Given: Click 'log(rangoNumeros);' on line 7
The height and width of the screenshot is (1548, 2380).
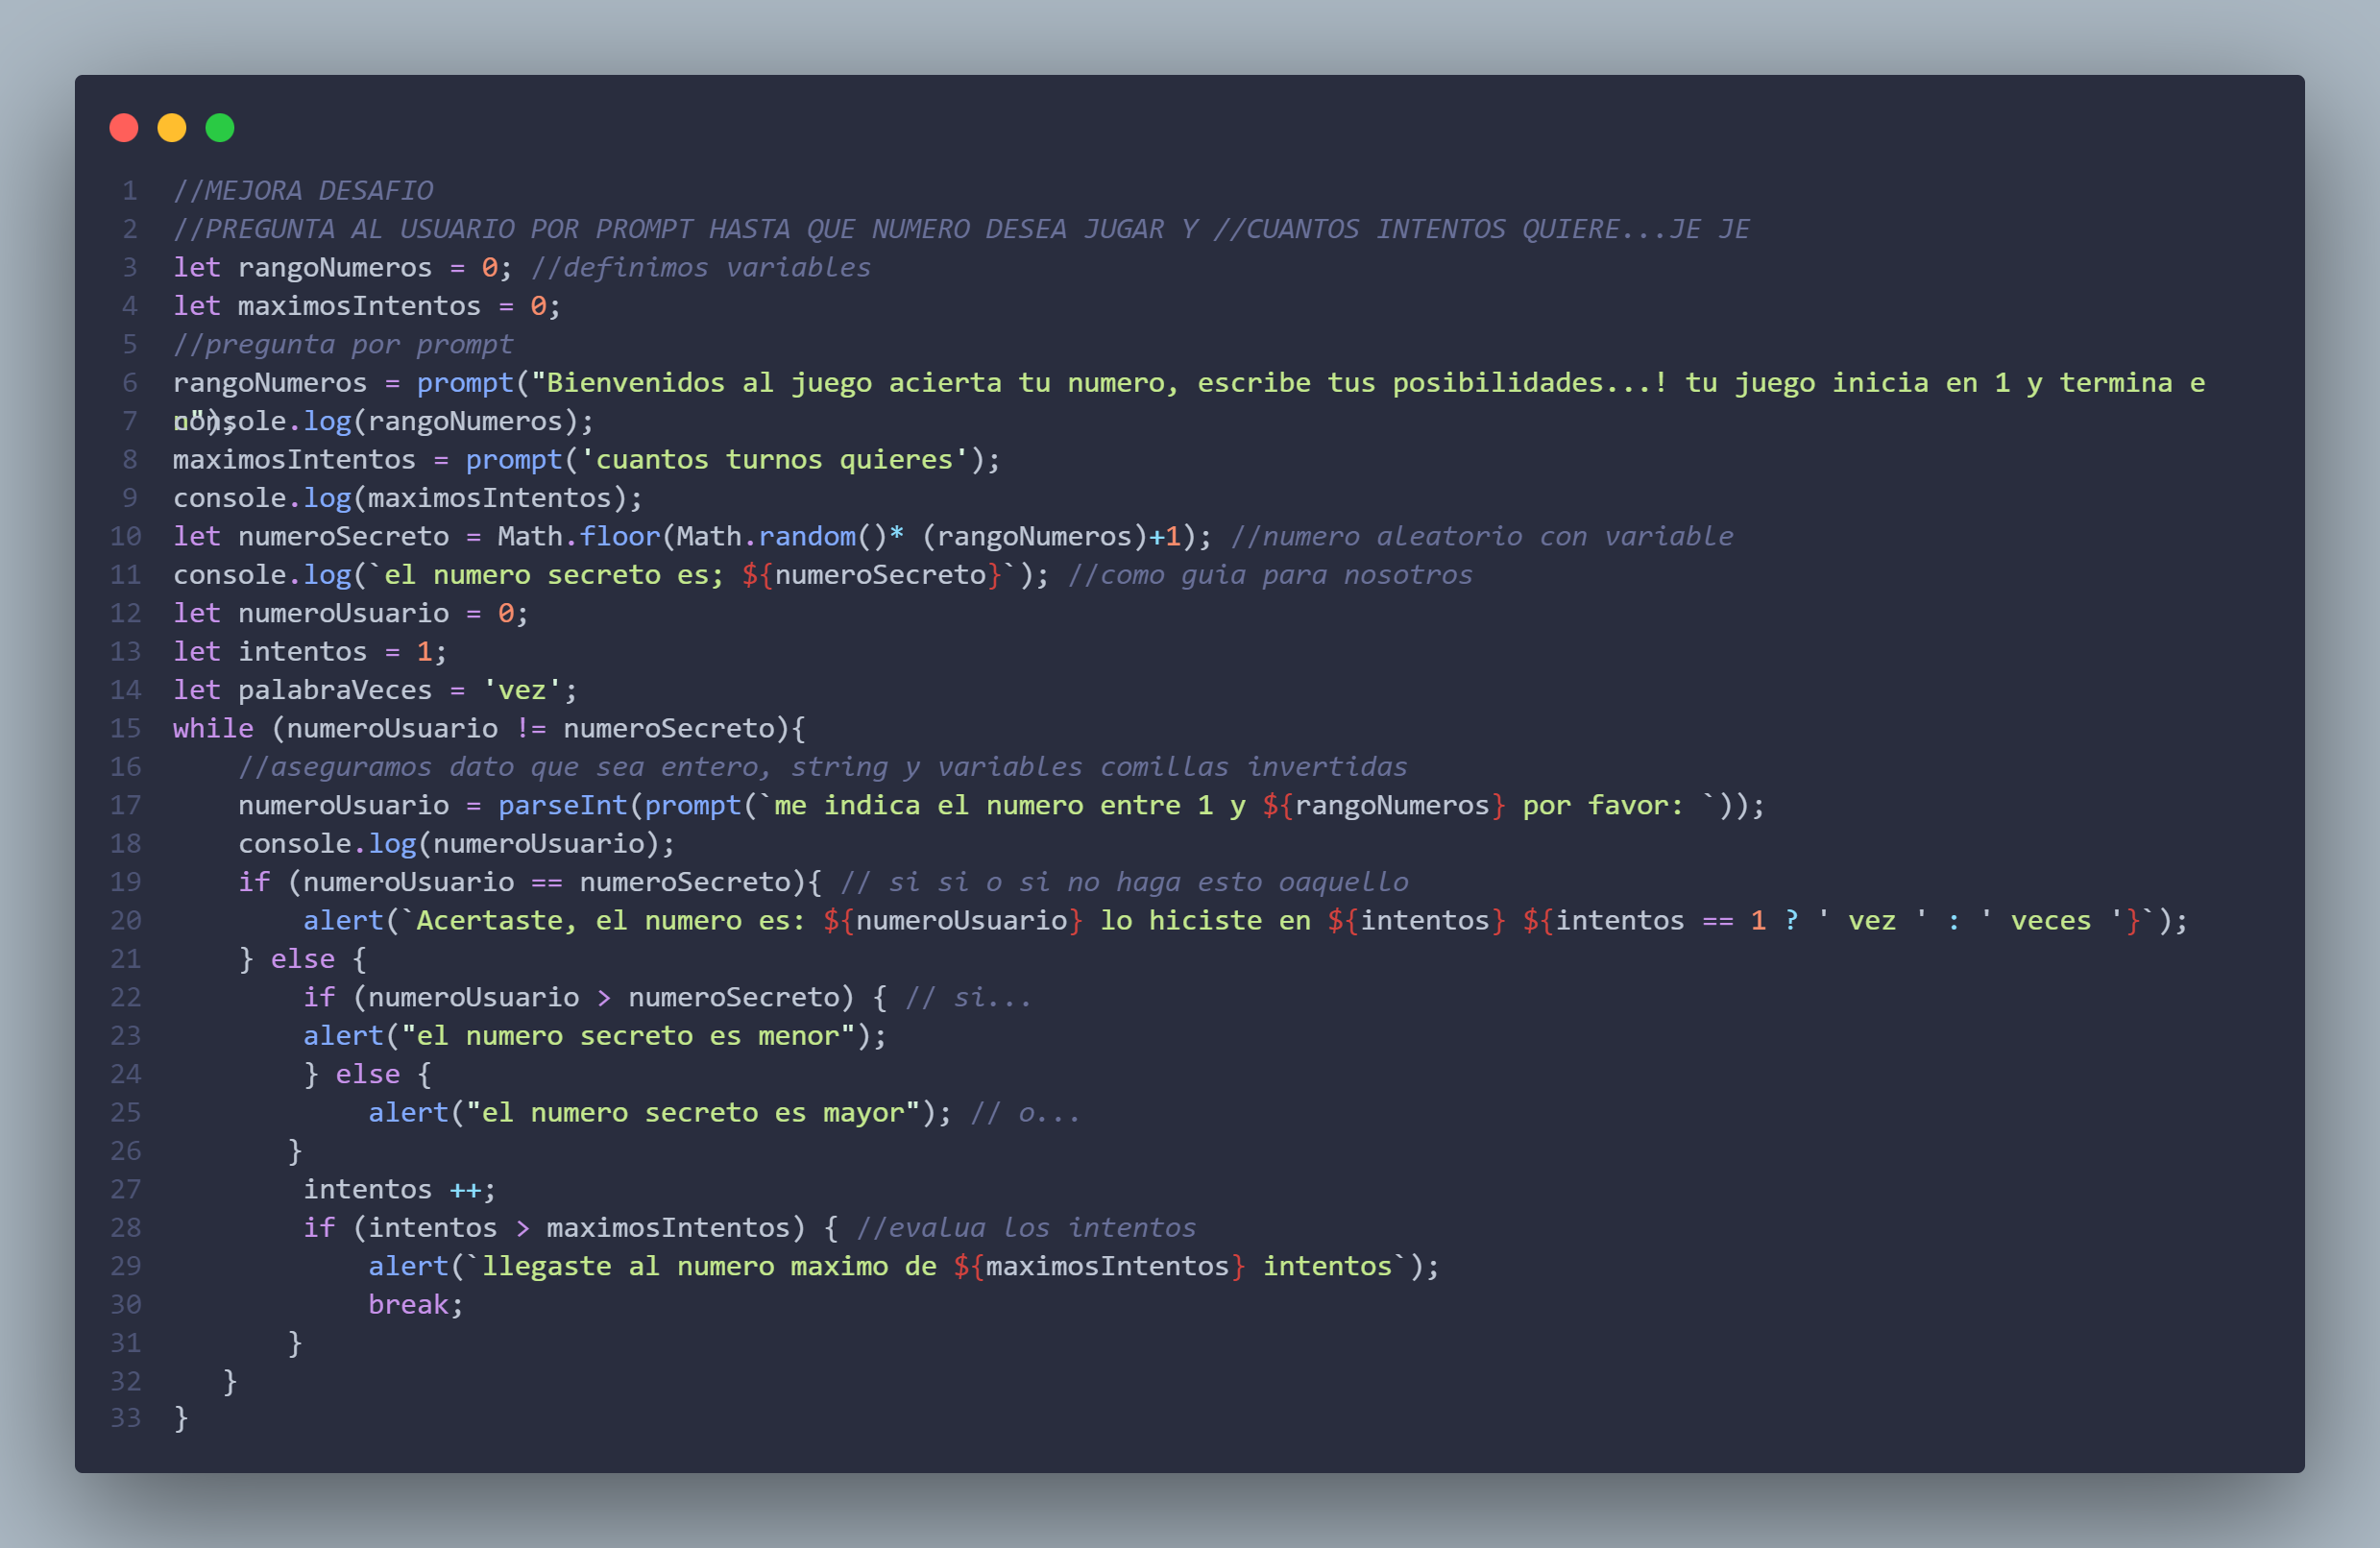Looking at the screenshot, I should point(449,421).
